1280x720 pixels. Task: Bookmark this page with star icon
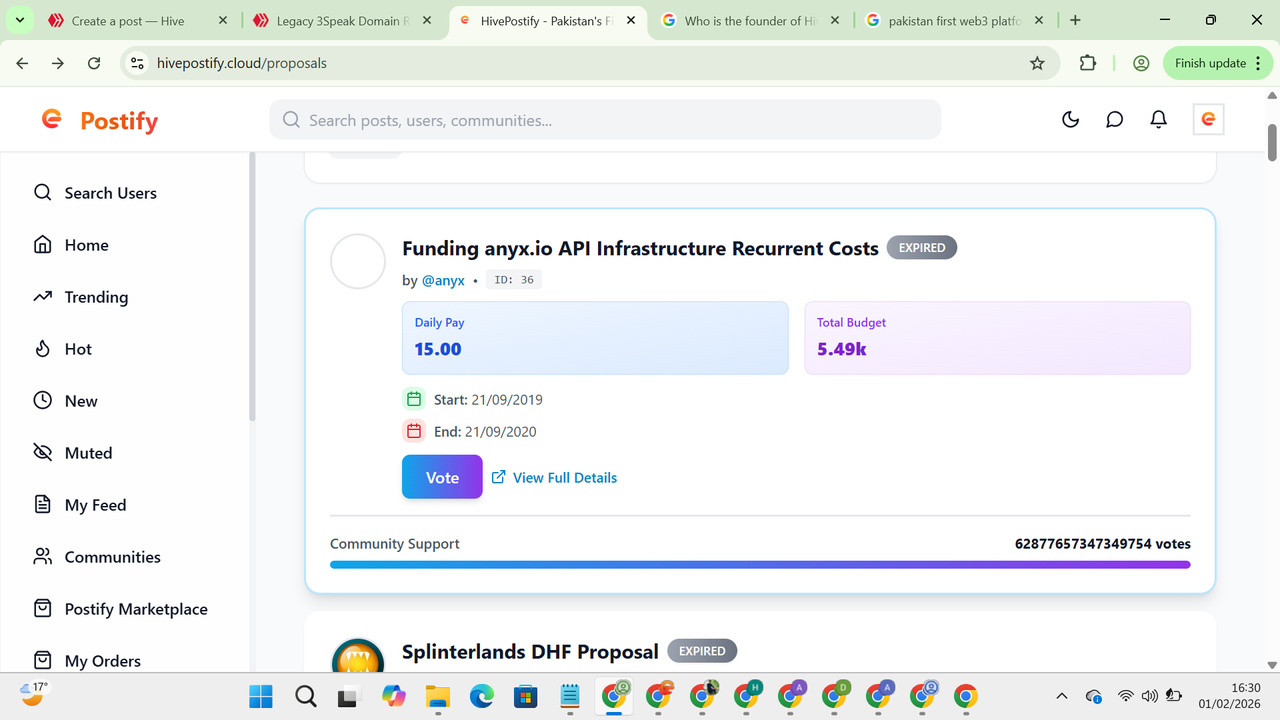[1037, 63]
